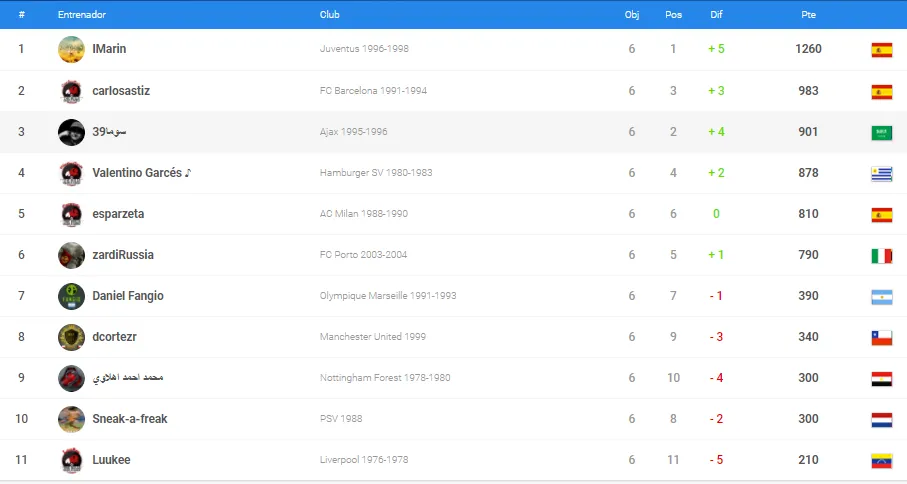Click Spain flag in esparzeta row
This screenshot has height=484, width=907.
point(882,215)
